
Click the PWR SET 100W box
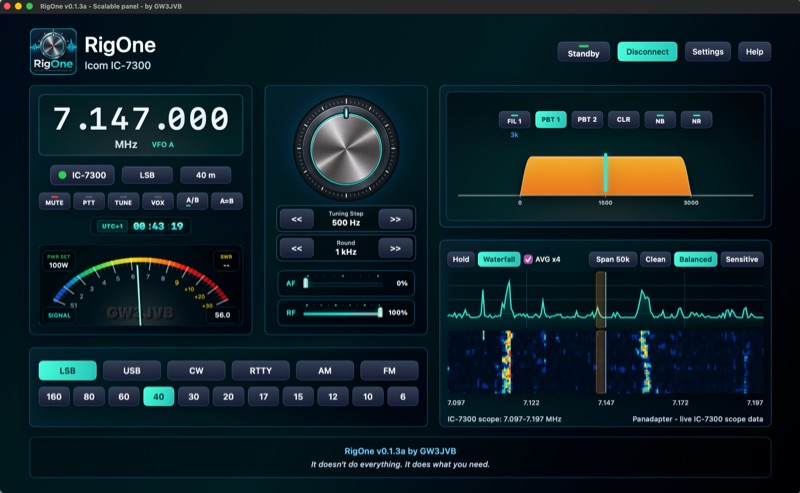coord(59,261)
